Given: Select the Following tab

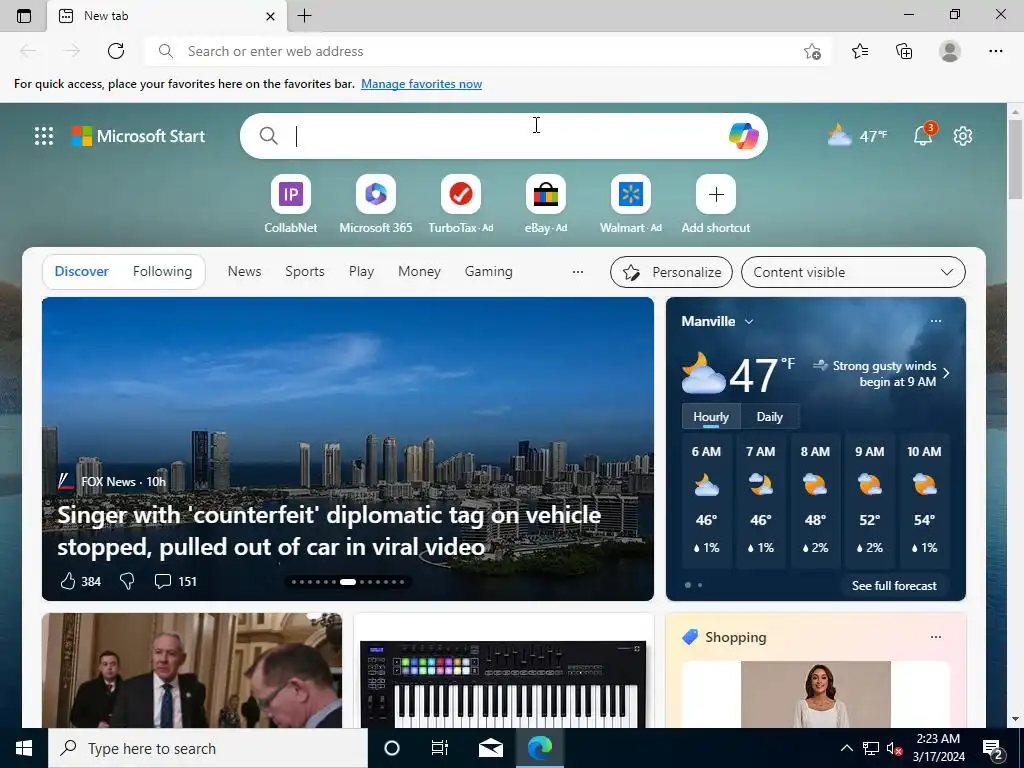Looking at the screenshot, I should pos(163,271).
